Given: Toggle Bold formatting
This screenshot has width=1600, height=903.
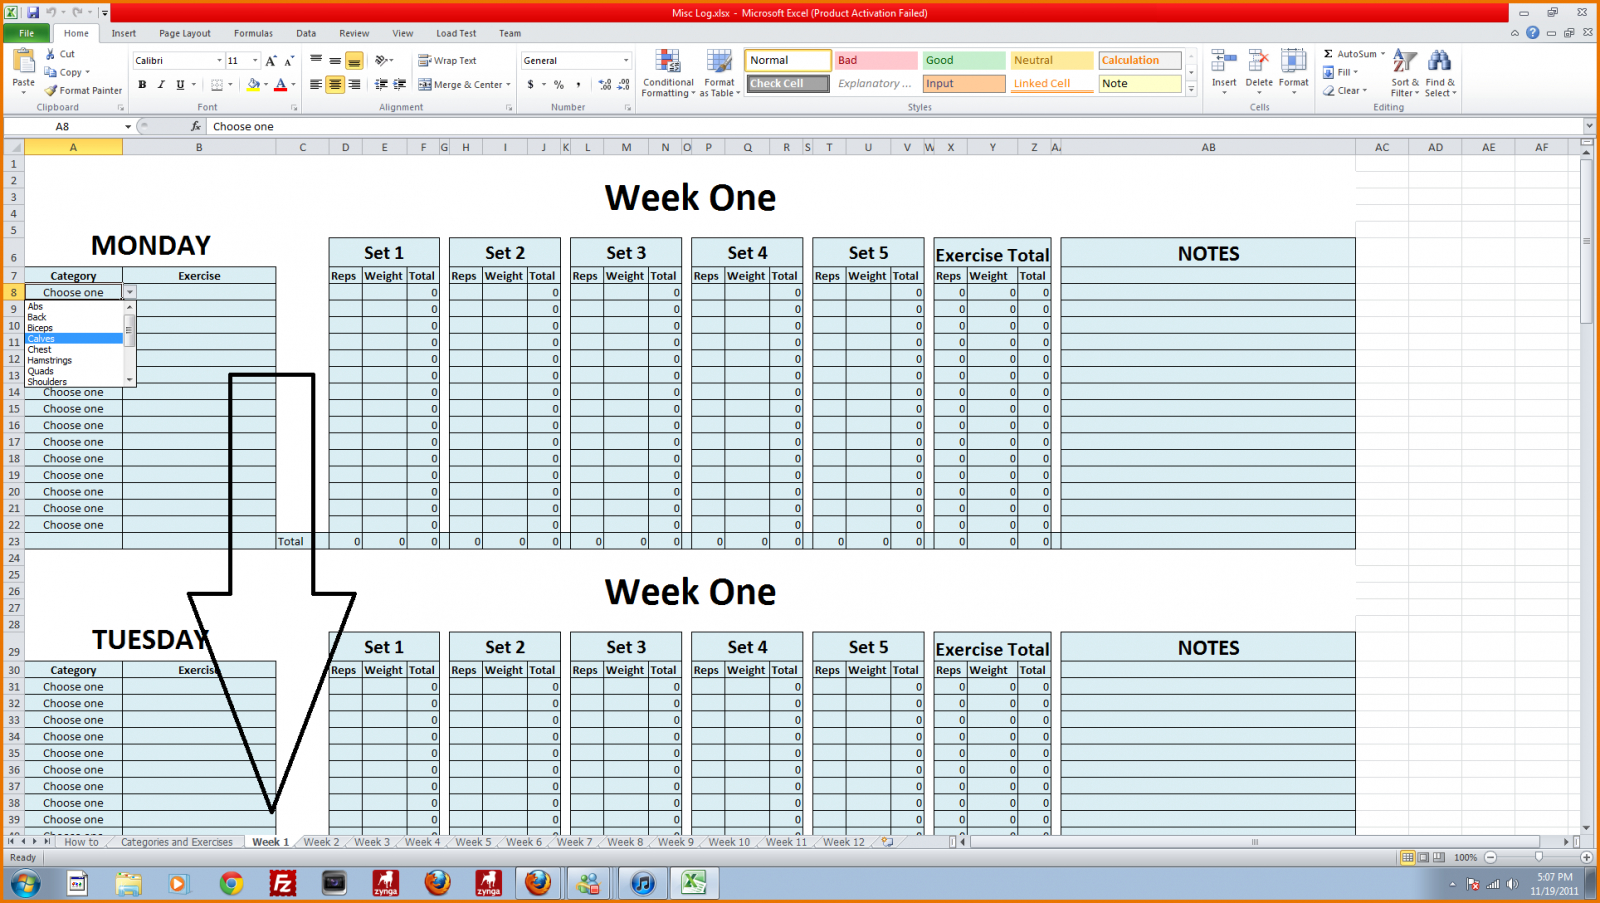Looking at the screenshot, I should click(142, 85).
